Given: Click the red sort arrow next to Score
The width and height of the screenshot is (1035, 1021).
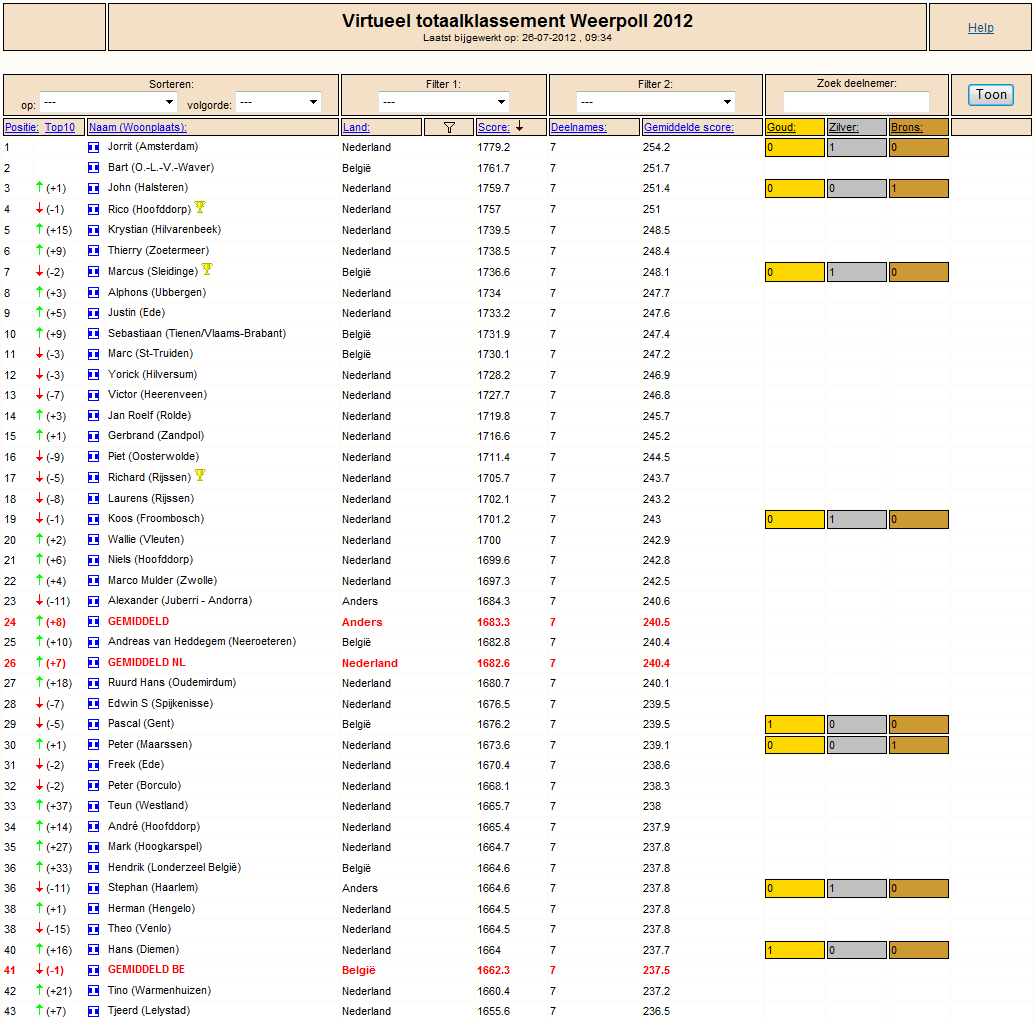Looking at the screenshot, I should (x=519, y=127).
